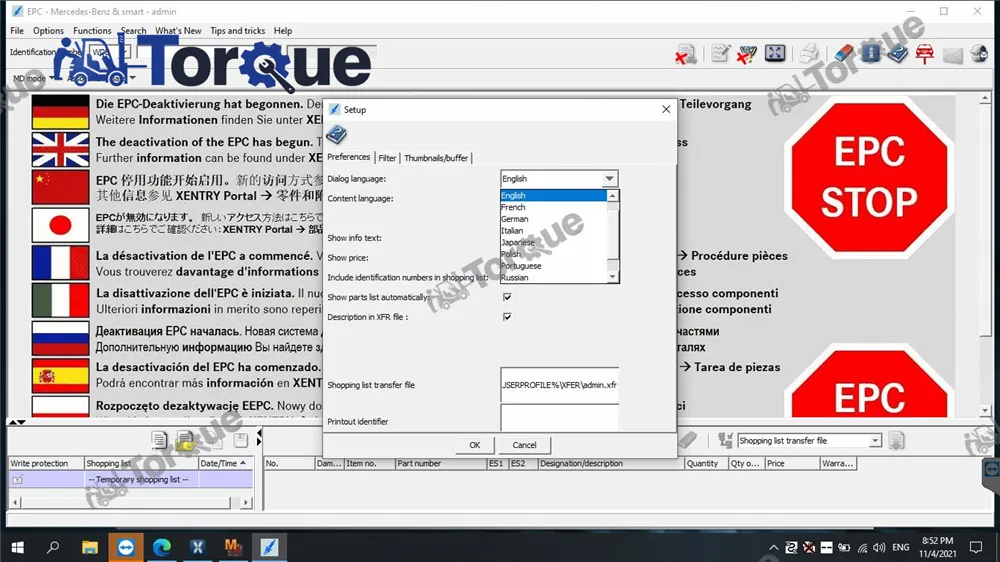This screenshot has height=562, width=1000.
Task: Click shopping list horizontal scroll right arrow
Action: 246,503
